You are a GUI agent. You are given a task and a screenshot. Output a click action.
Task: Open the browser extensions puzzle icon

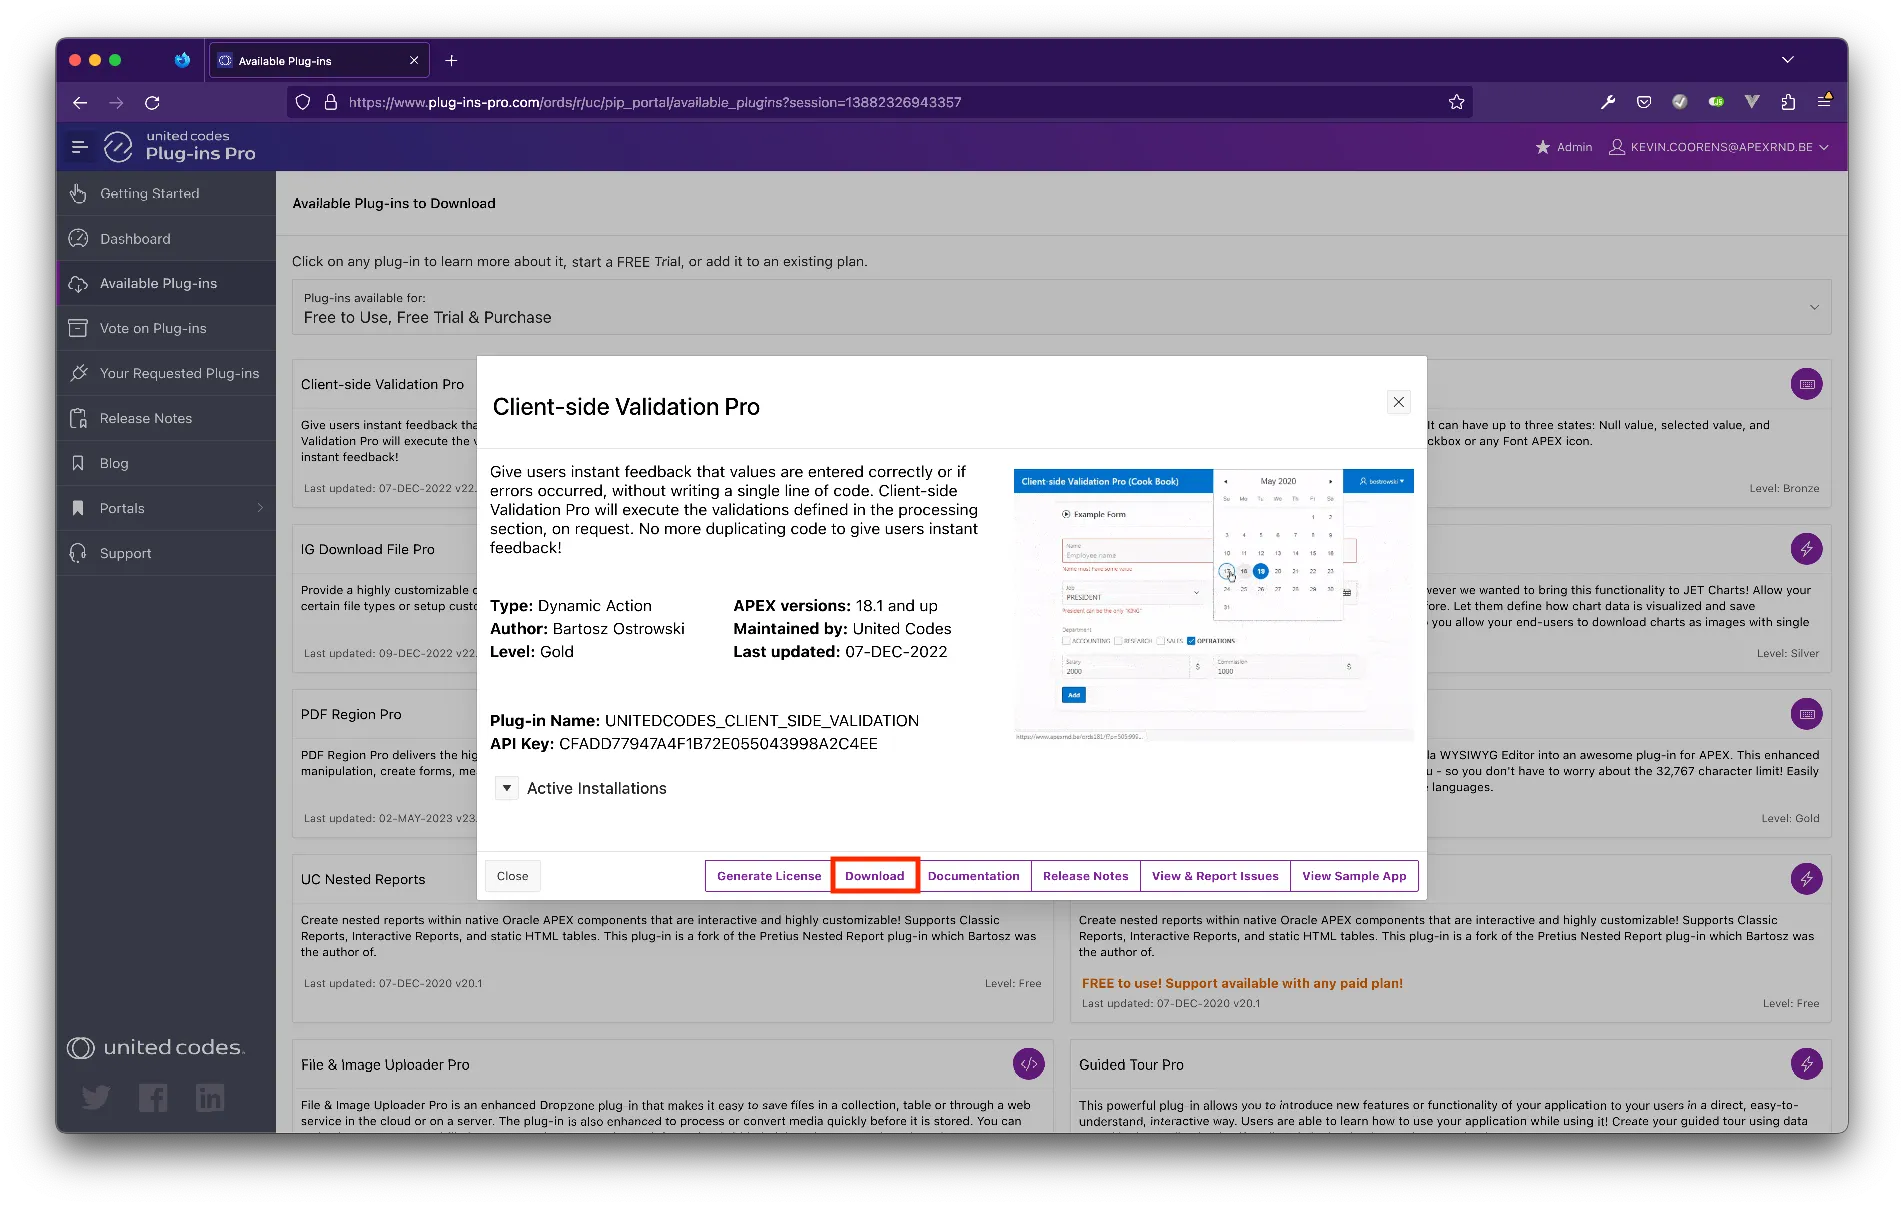click(x=1788, y=102)
